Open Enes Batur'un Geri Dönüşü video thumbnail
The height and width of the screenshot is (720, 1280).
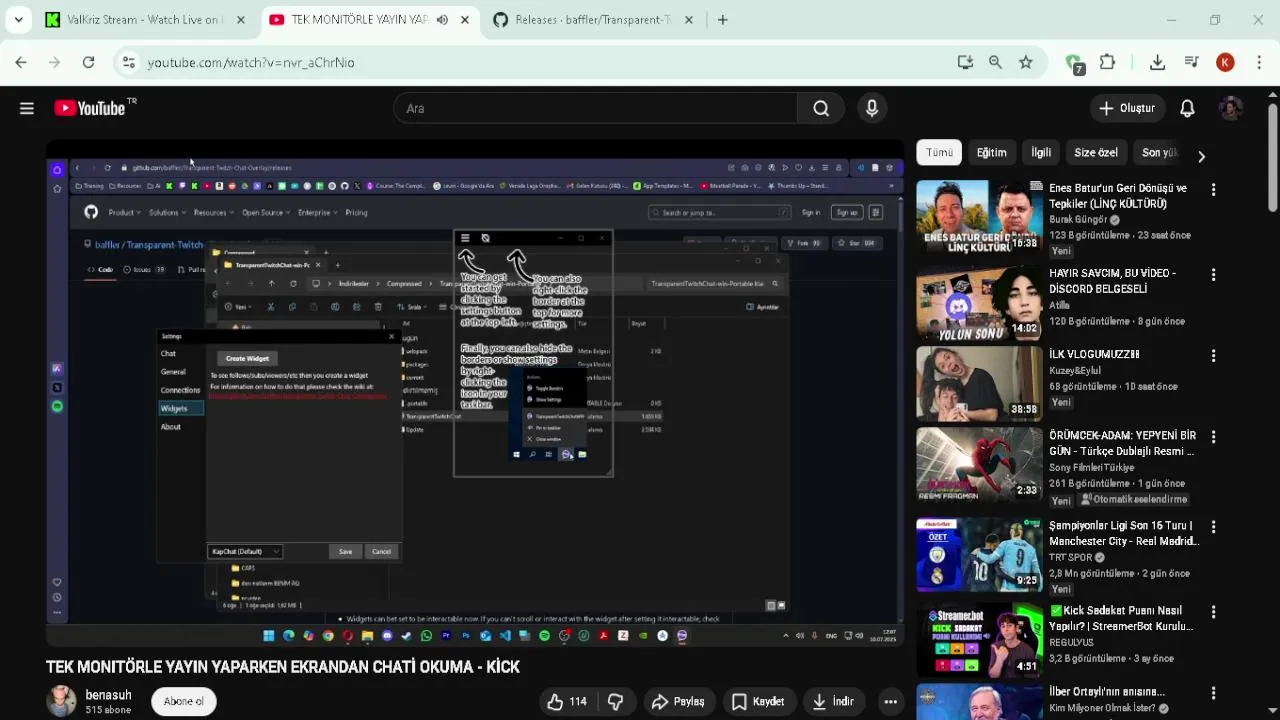(979, 217)
